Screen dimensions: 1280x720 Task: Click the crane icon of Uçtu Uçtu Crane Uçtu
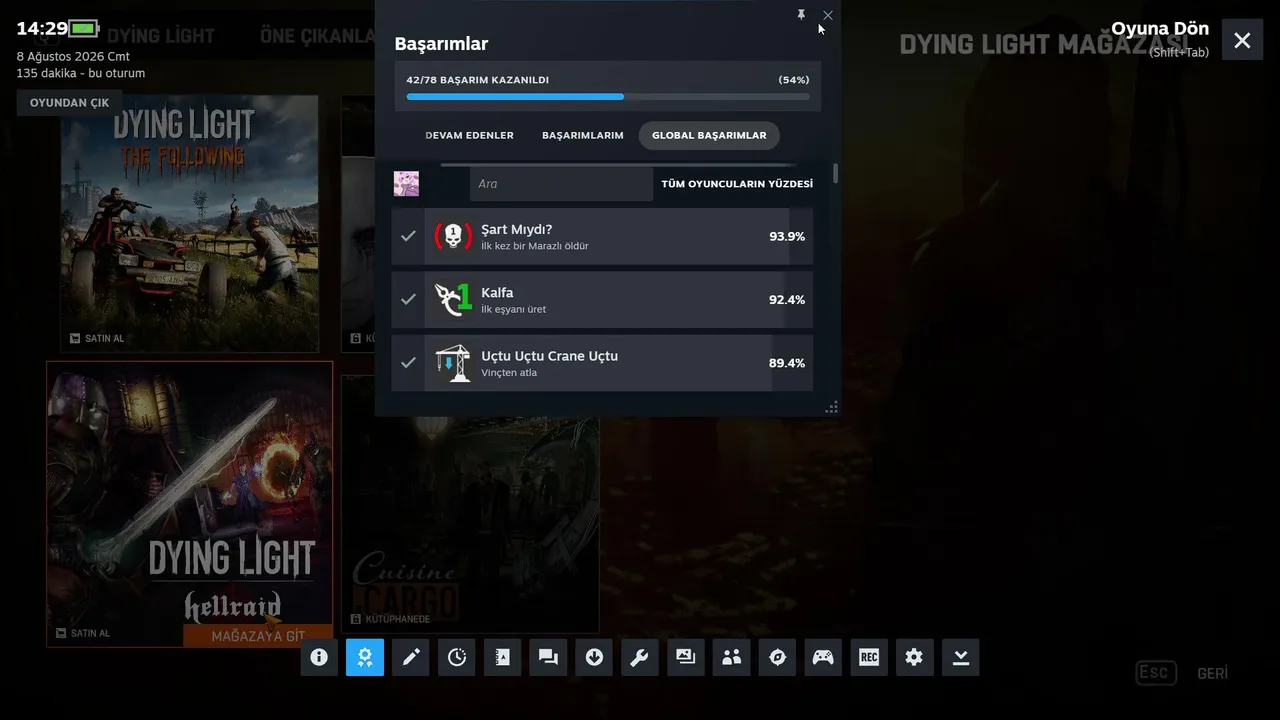point(452,362)
